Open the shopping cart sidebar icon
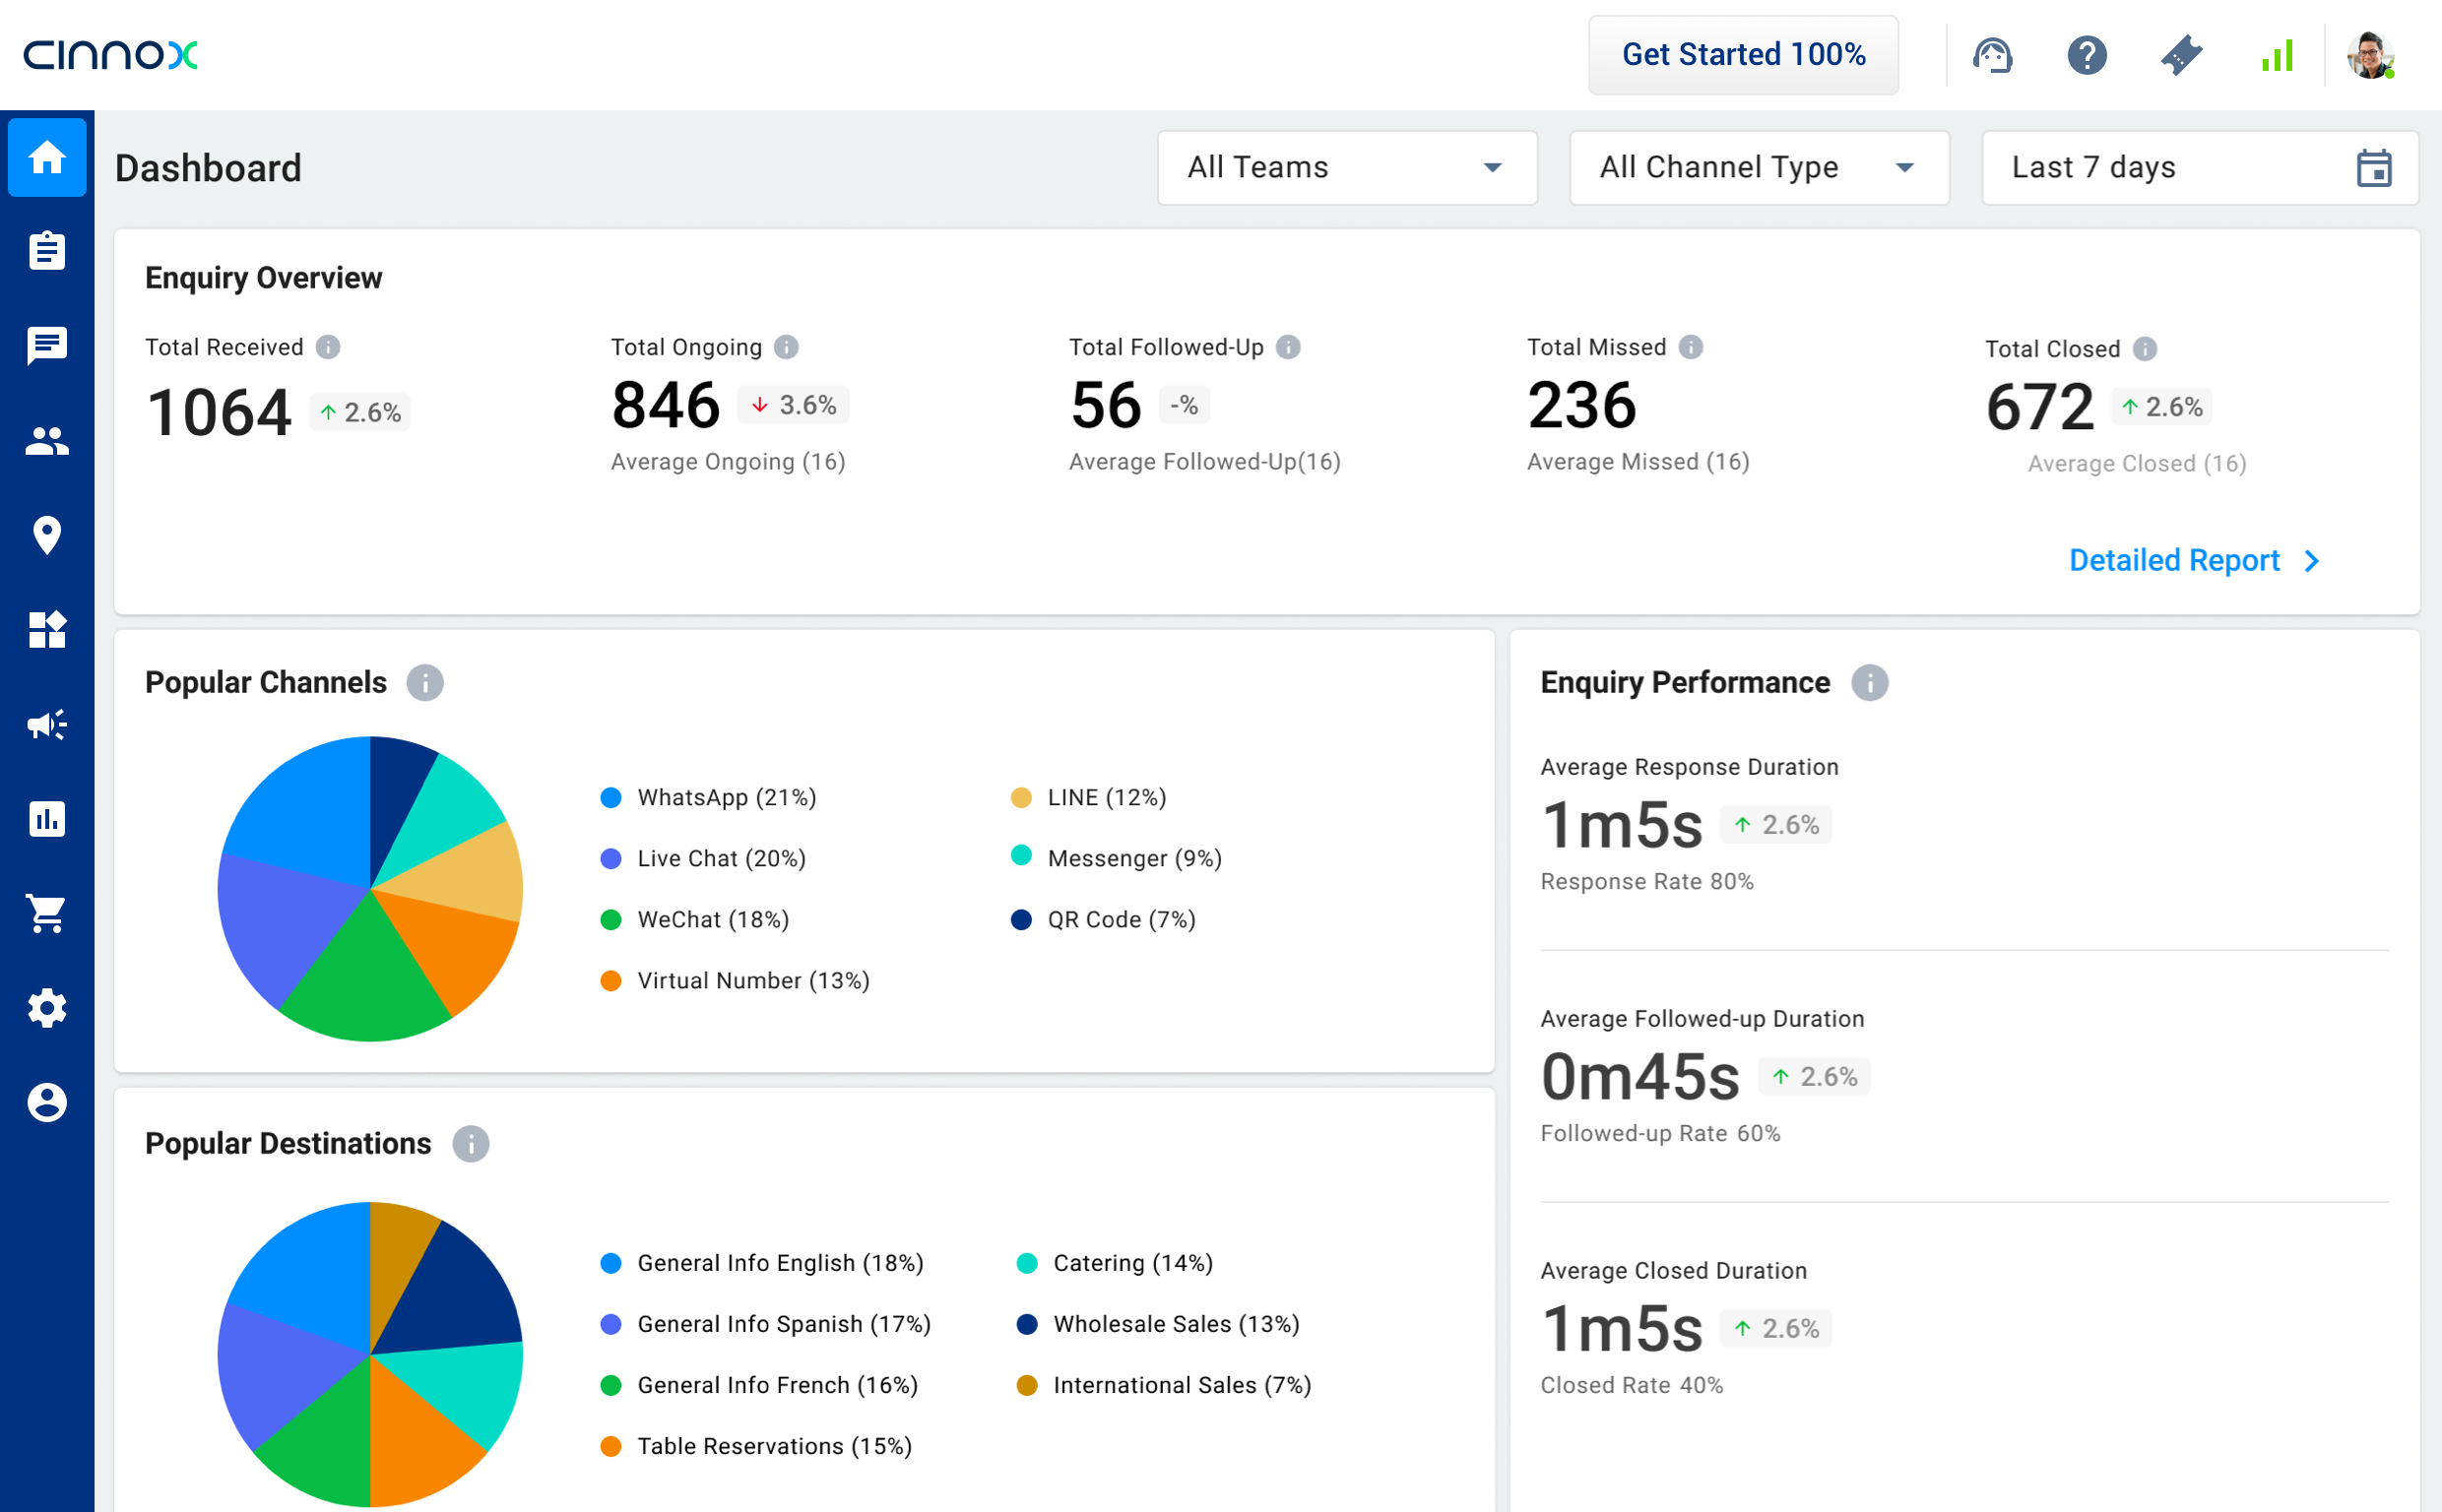This screenshot has height=1512, width=2442. pos(47,913)
